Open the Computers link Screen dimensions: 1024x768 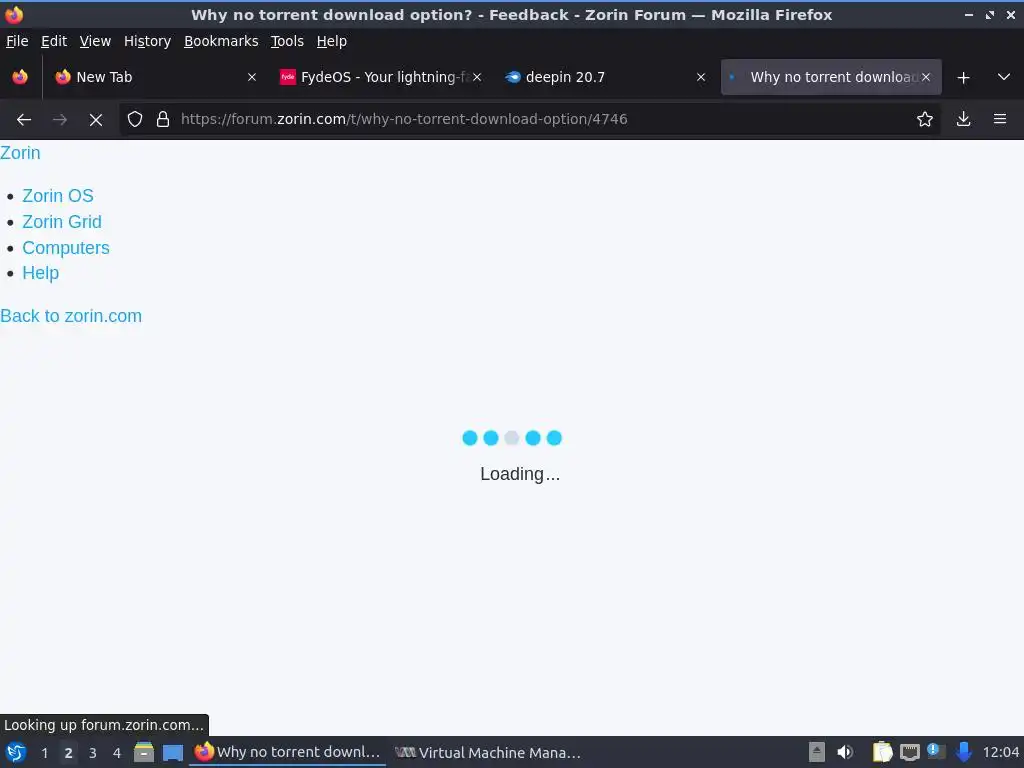66,248
